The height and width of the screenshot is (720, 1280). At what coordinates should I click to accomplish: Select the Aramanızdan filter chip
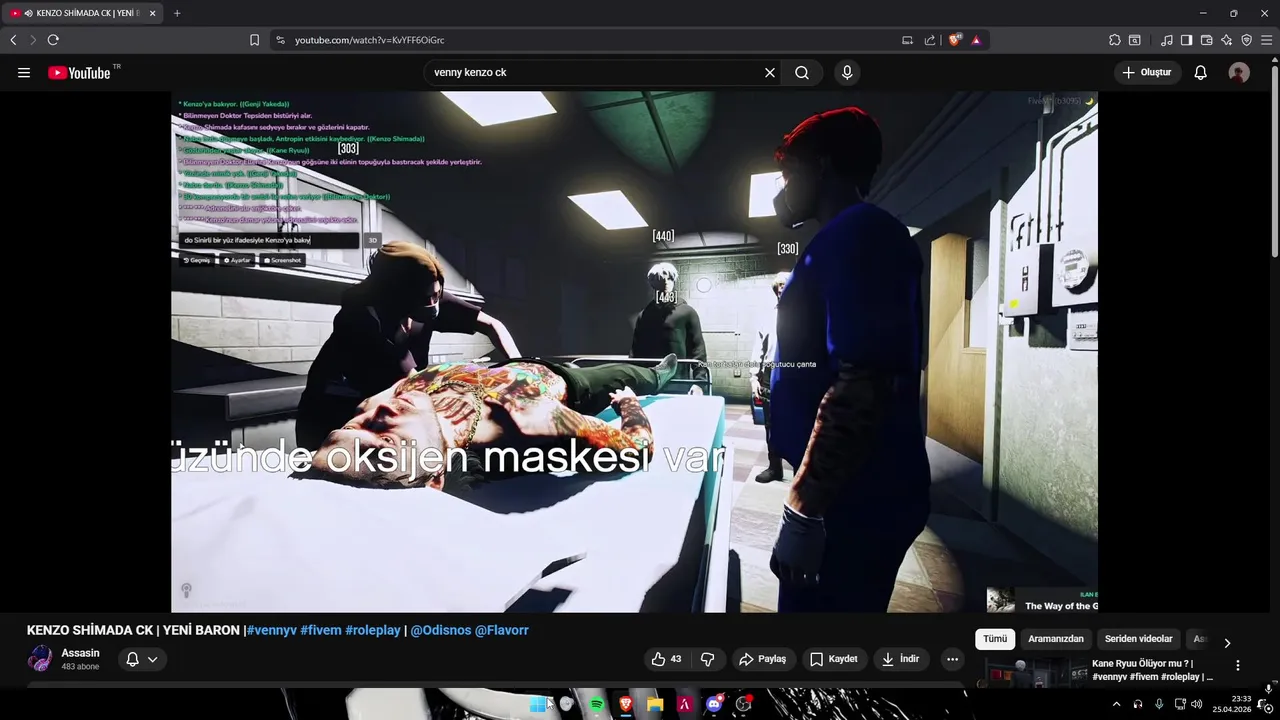click(1056, 639)
